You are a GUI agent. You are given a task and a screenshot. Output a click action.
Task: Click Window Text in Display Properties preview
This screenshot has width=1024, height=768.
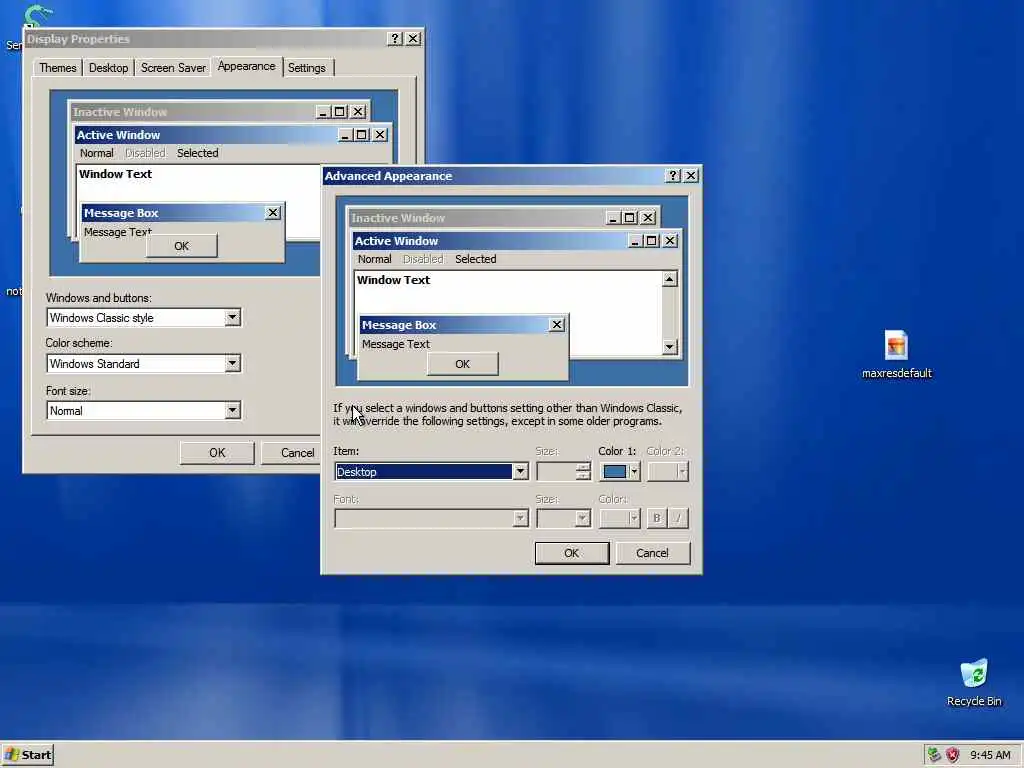tap(116, 174)
